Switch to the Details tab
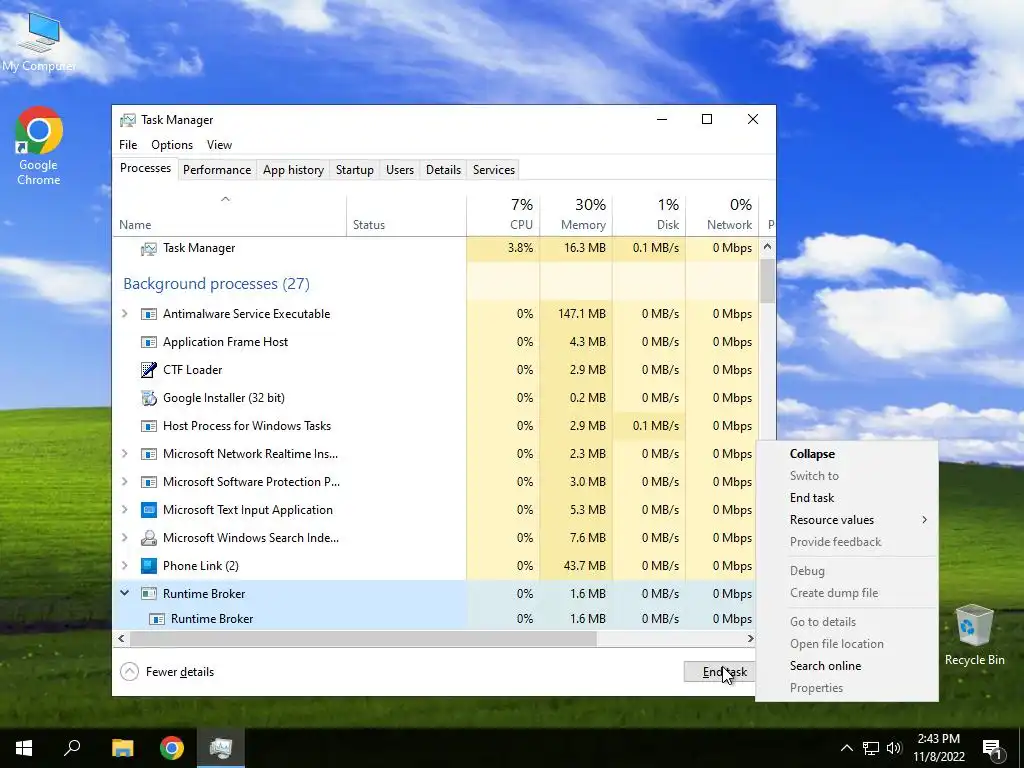This screenshot has width=1024, height=768. pos(443,170)
